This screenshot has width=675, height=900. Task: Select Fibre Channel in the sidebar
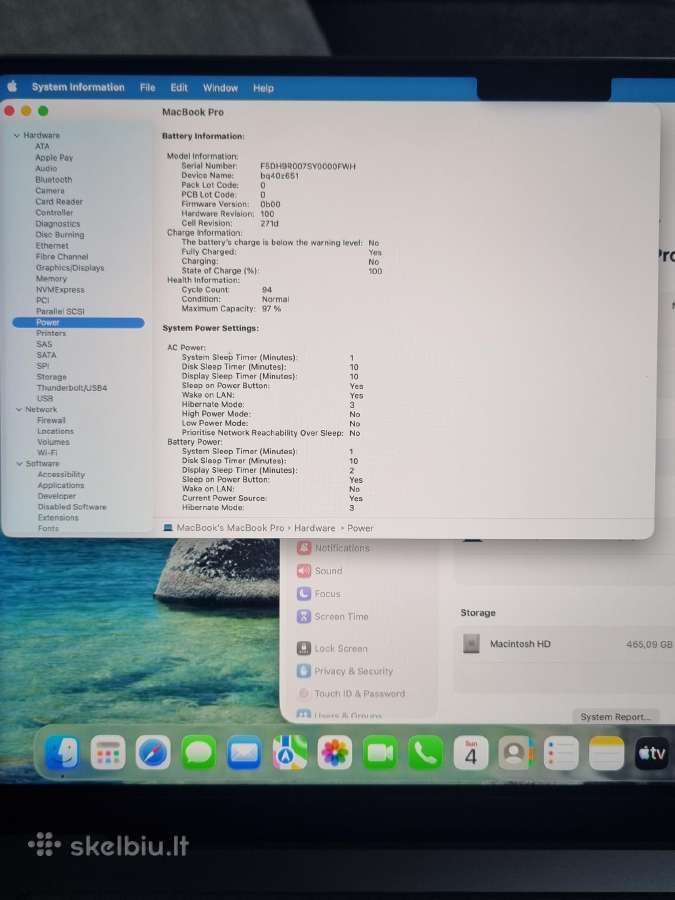pos(62,257)
